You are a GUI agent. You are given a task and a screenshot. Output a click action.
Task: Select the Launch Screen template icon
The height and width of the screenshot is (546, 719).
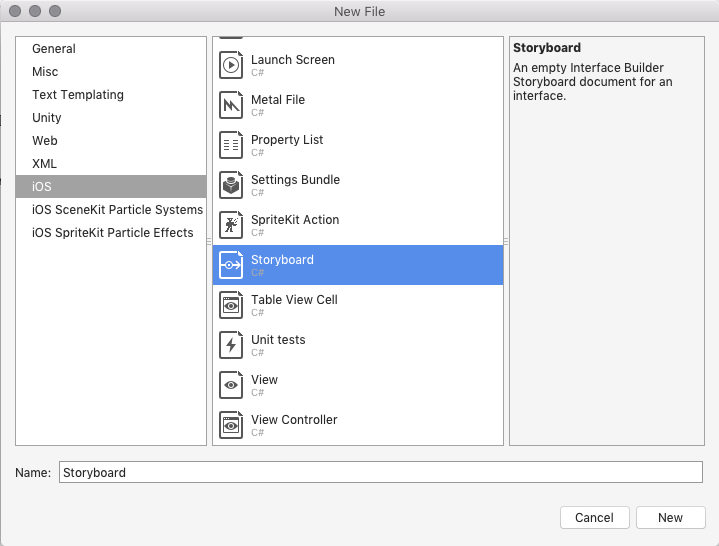point(231,65)
